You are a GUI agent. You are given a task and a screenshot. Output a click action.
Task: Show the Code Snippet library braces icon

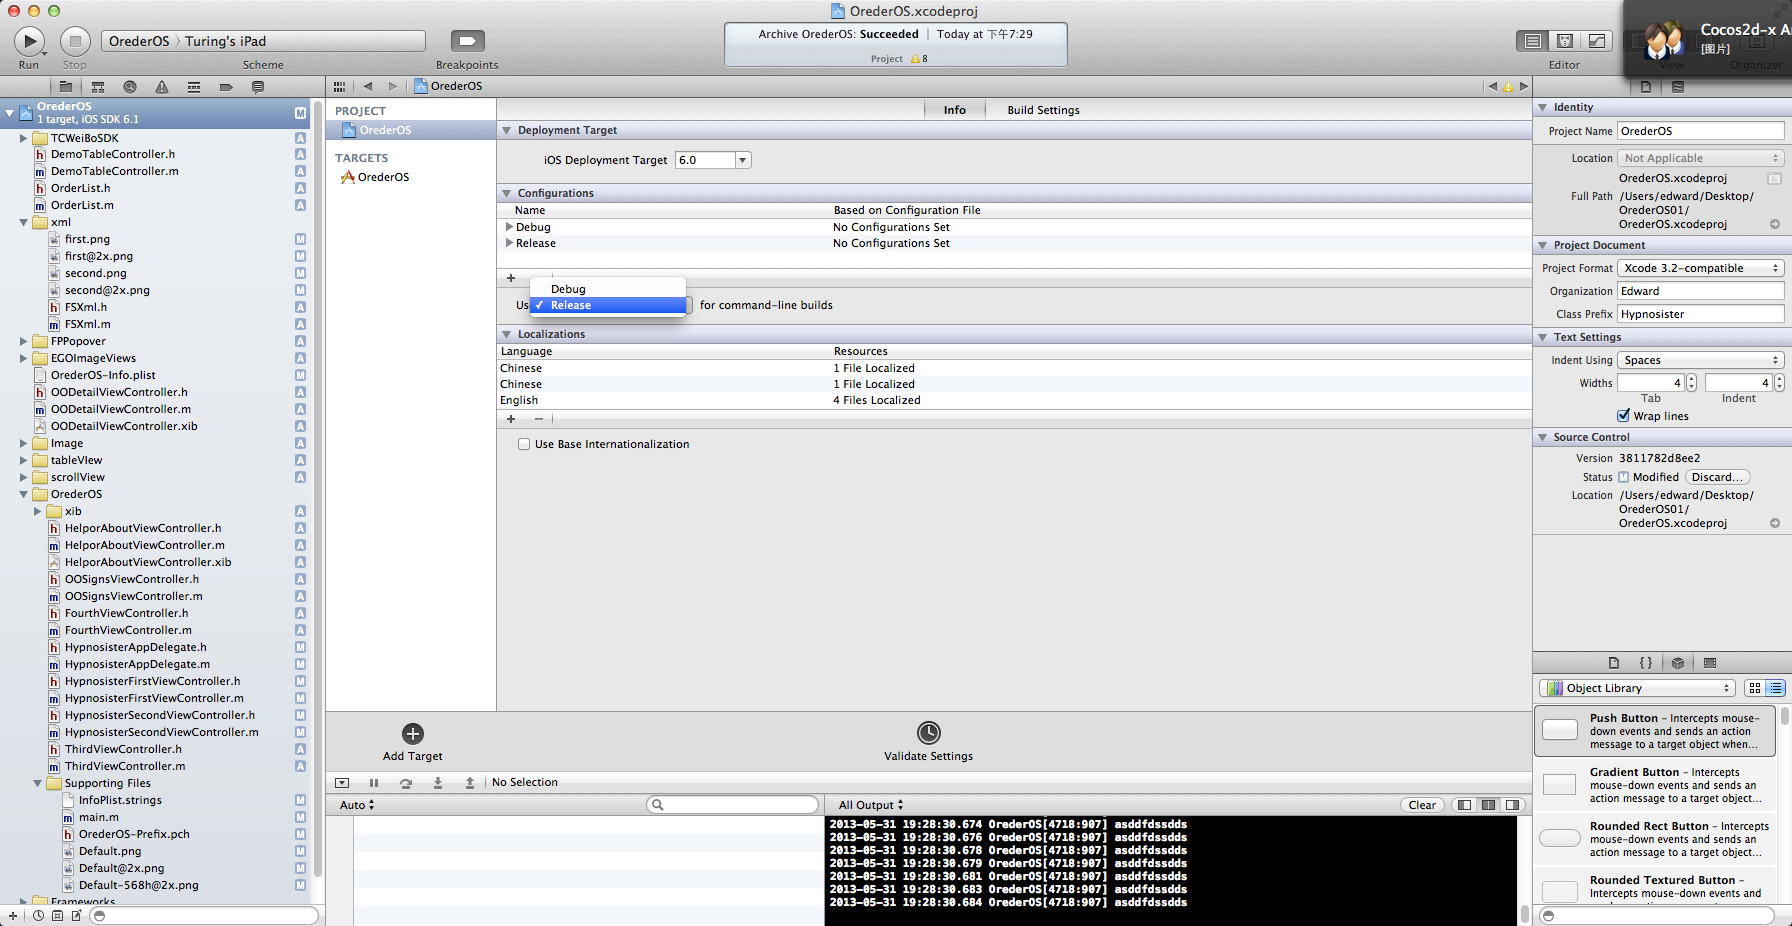[1646, 663]
